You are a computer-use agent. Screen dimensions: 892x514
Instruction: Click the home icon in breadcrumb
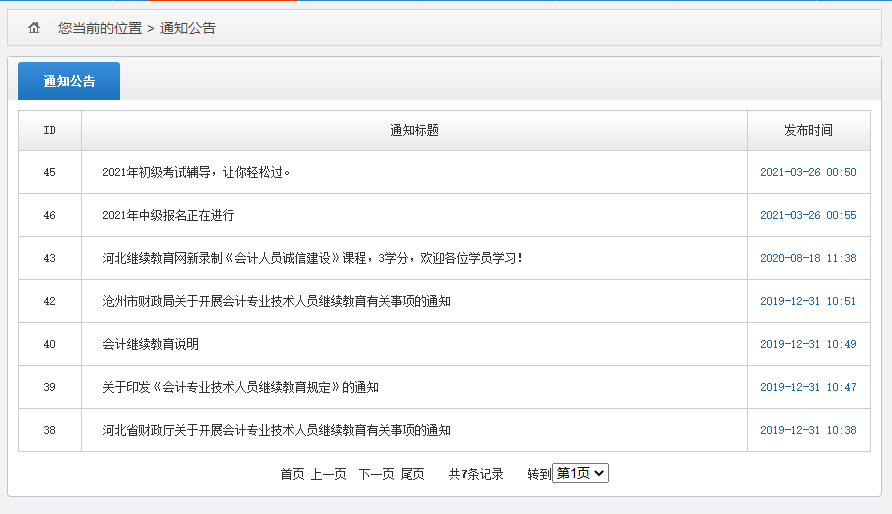(34, 28)
